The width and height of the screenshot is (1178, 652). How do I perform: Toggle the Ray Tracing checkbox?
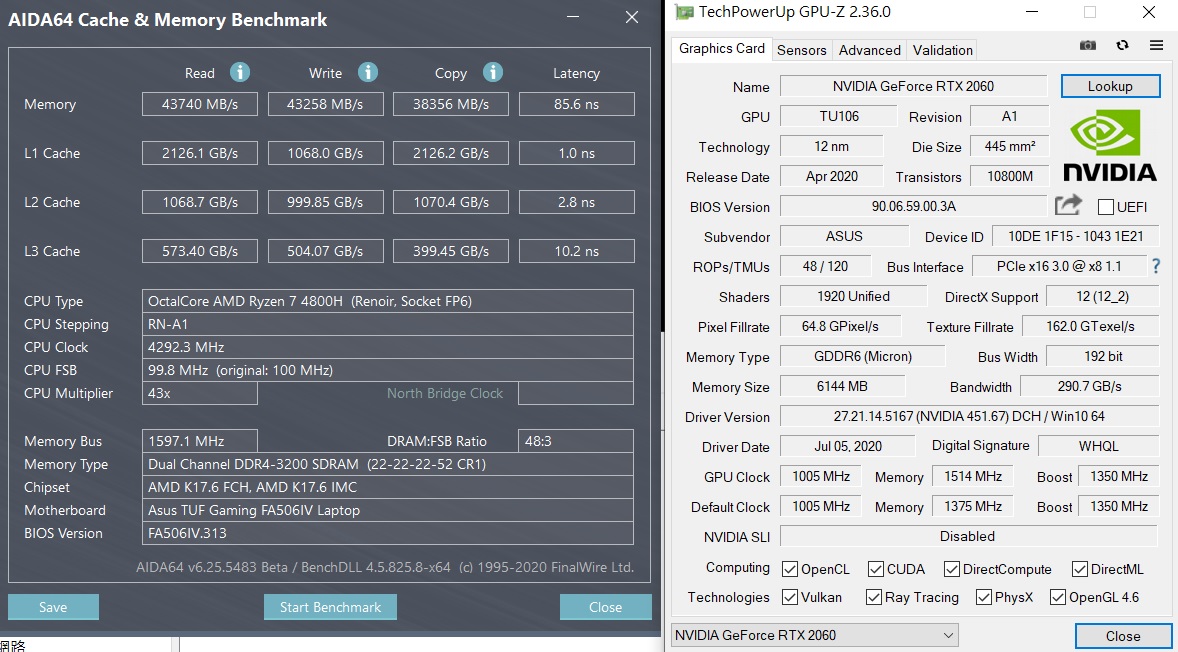(873, 597)
